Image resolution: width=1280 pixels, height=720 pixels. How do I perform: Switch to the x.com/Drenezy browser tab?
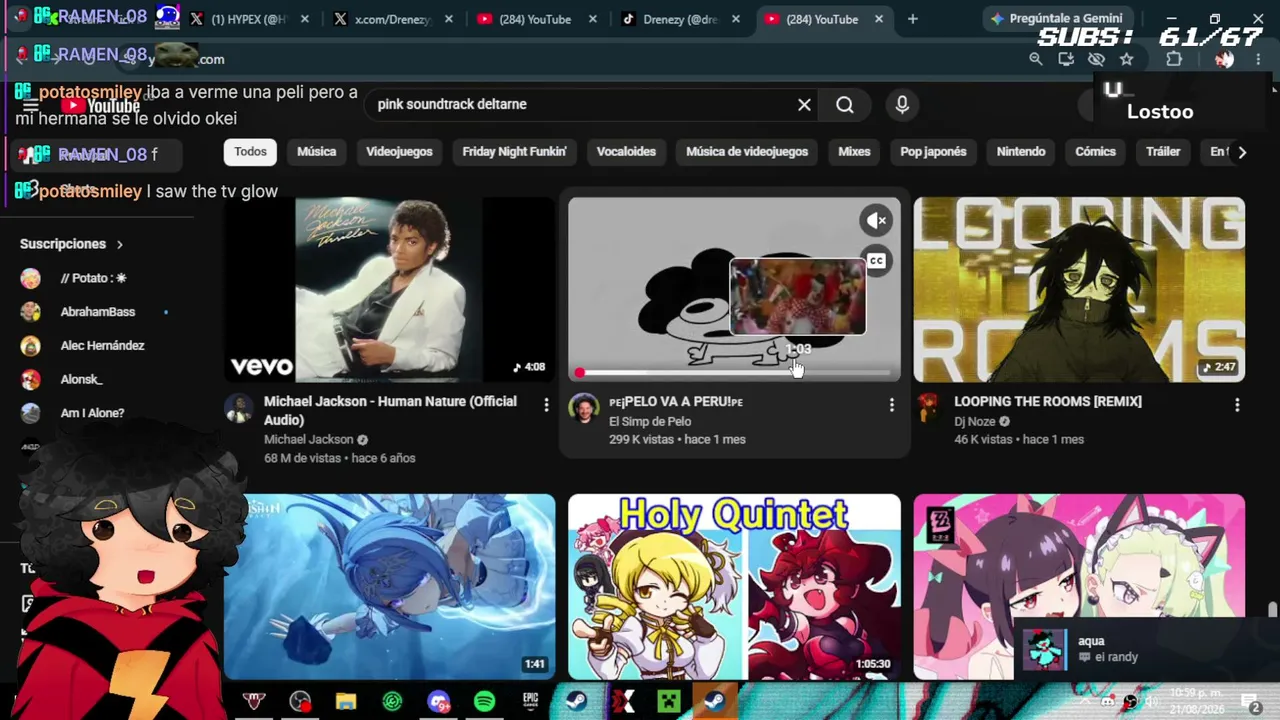393,19
